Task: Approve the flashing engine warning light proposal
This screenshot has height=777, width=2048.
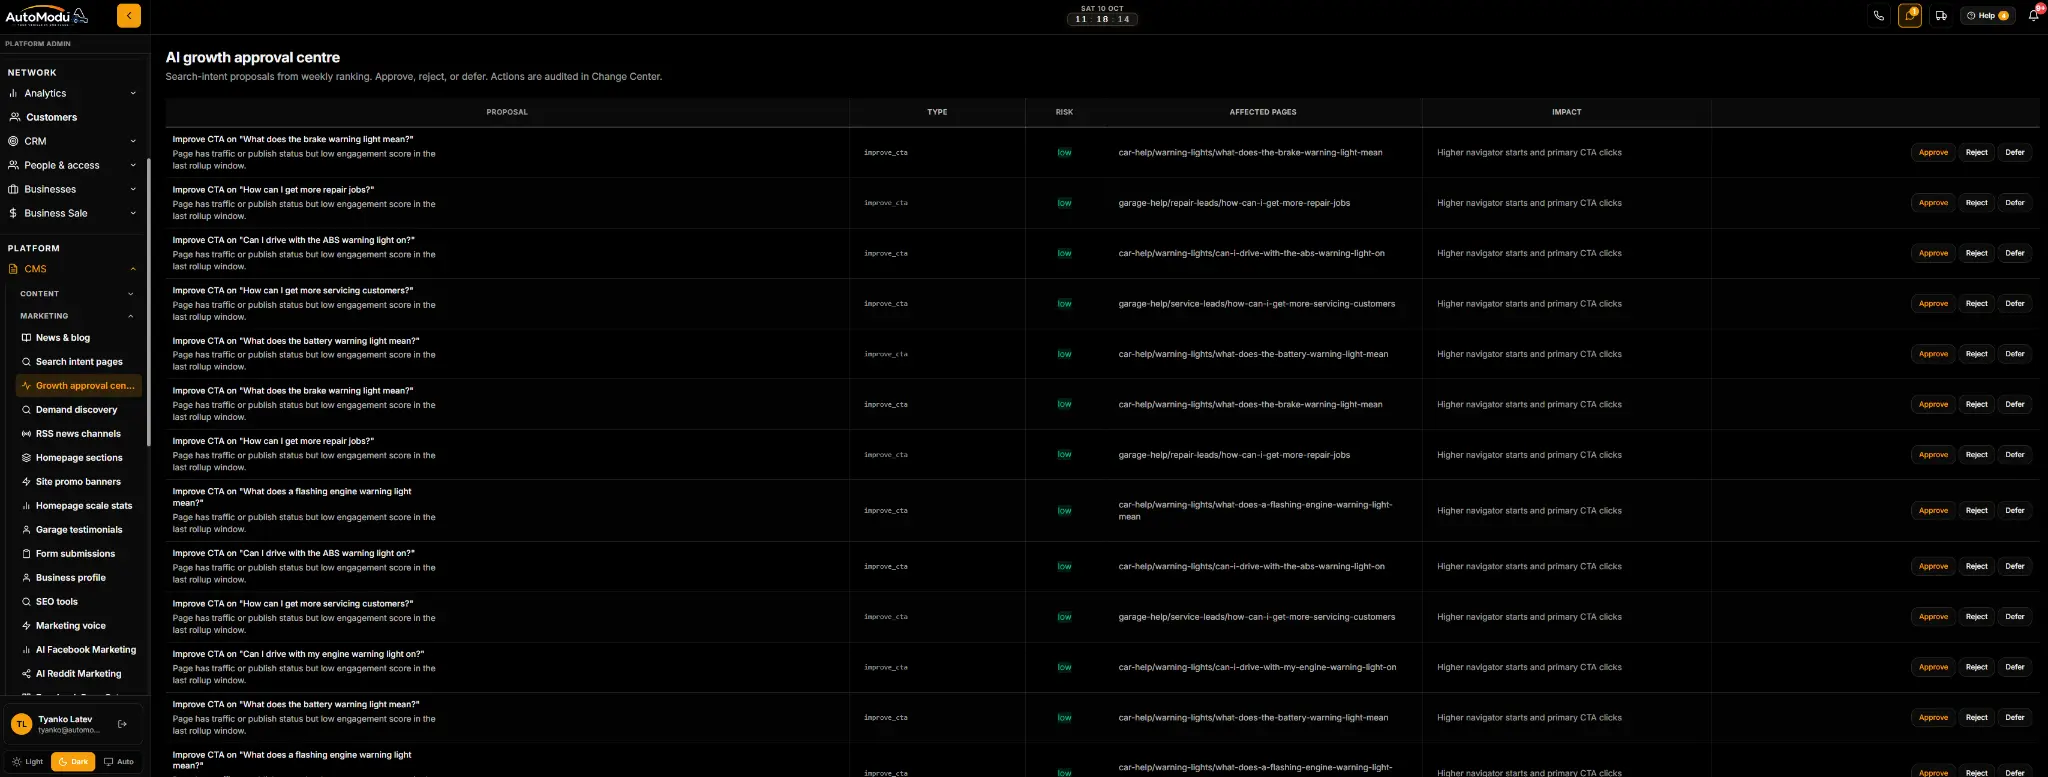Action: coord(1933,510)
